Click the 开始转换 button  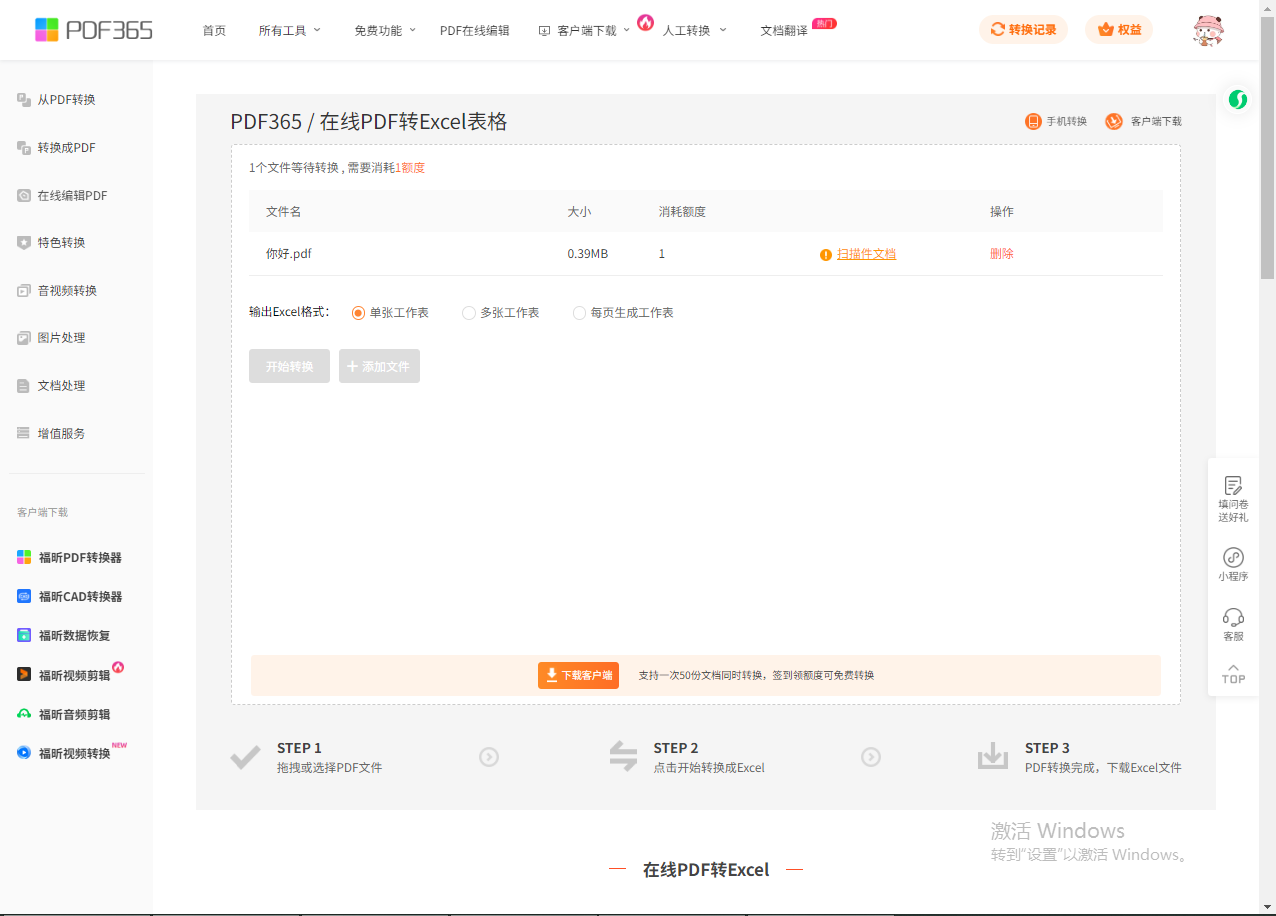coord(289,366)
